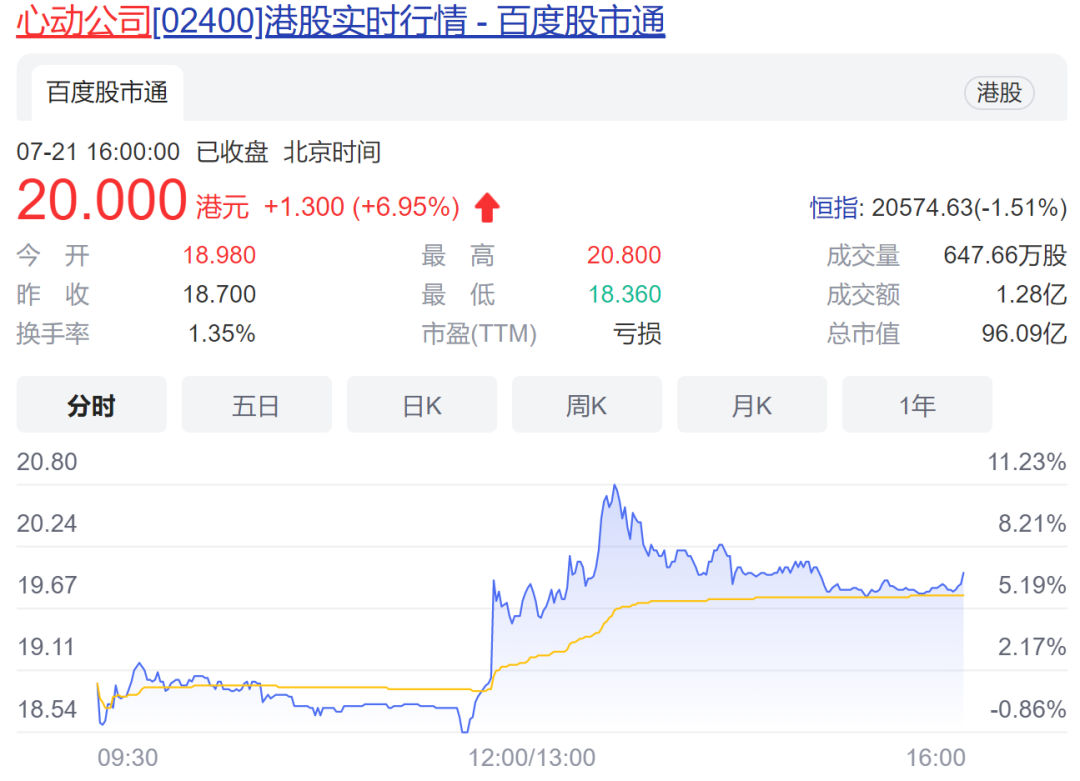
Task: Open the 恒指 index link
Action: click(x=834, y=208)
